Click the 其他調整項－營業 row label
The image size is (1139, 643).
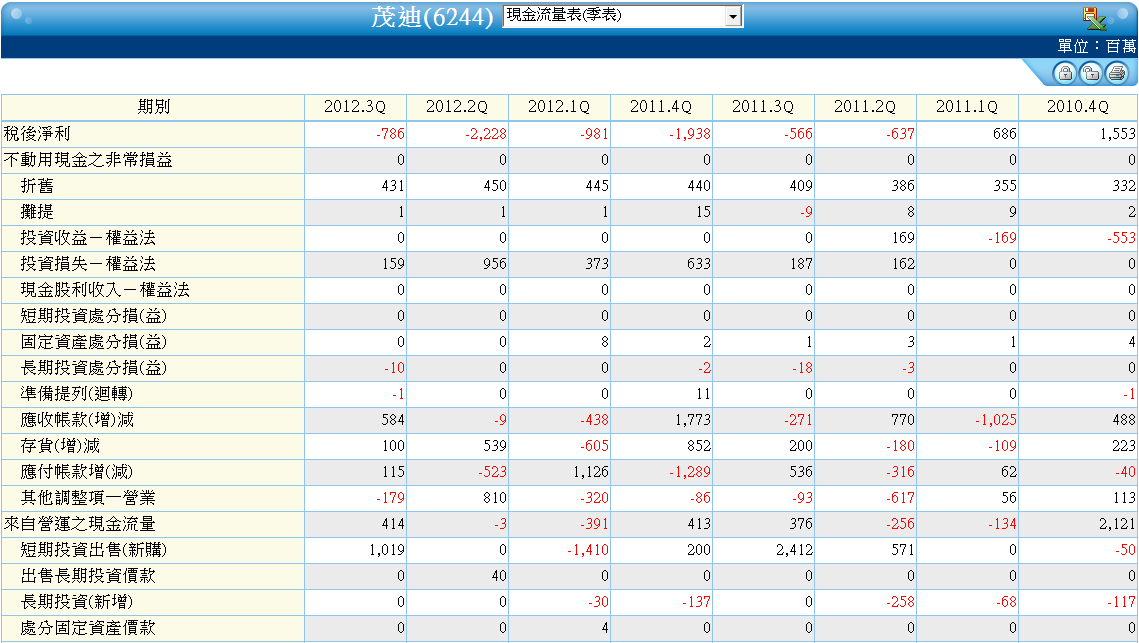tap(88, 498)
